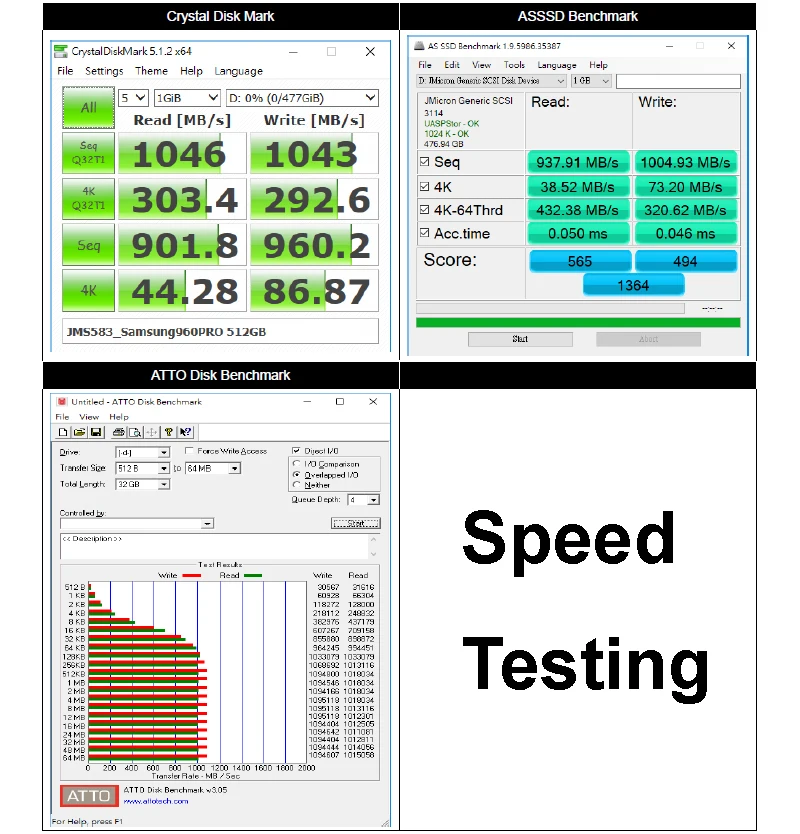The height and width of the screenshot is (834, 800).
Task: Run the plain Seq test button in CrystalDiskMark
Action: (x=88, y=245)
